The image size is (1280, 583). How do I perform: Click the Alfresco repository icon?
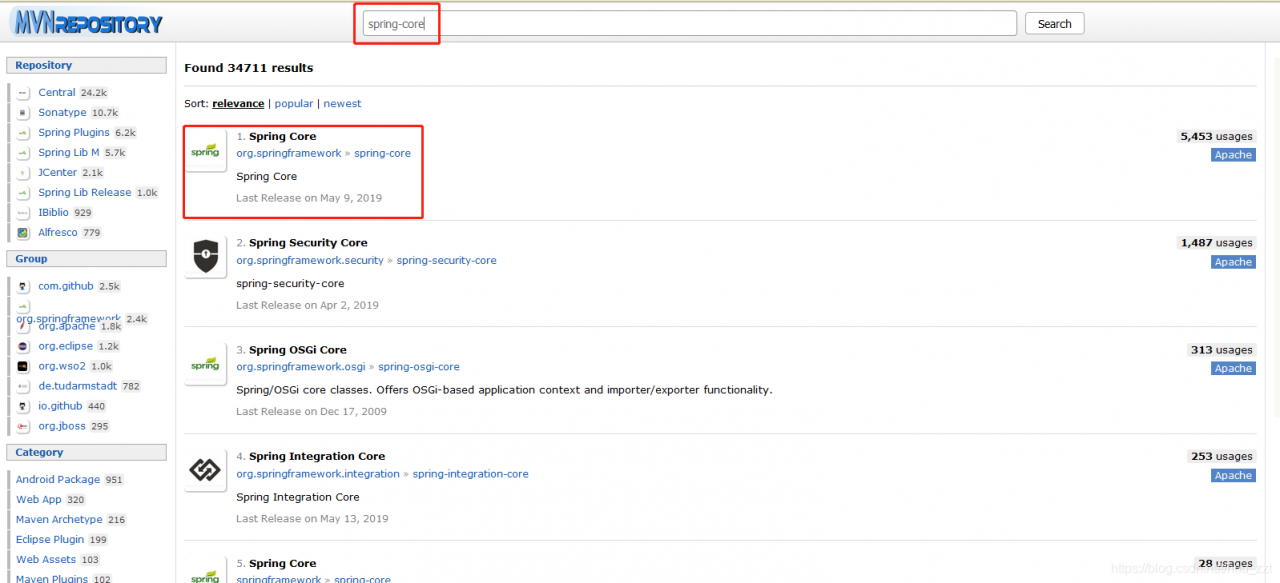[x=23, y=233]
